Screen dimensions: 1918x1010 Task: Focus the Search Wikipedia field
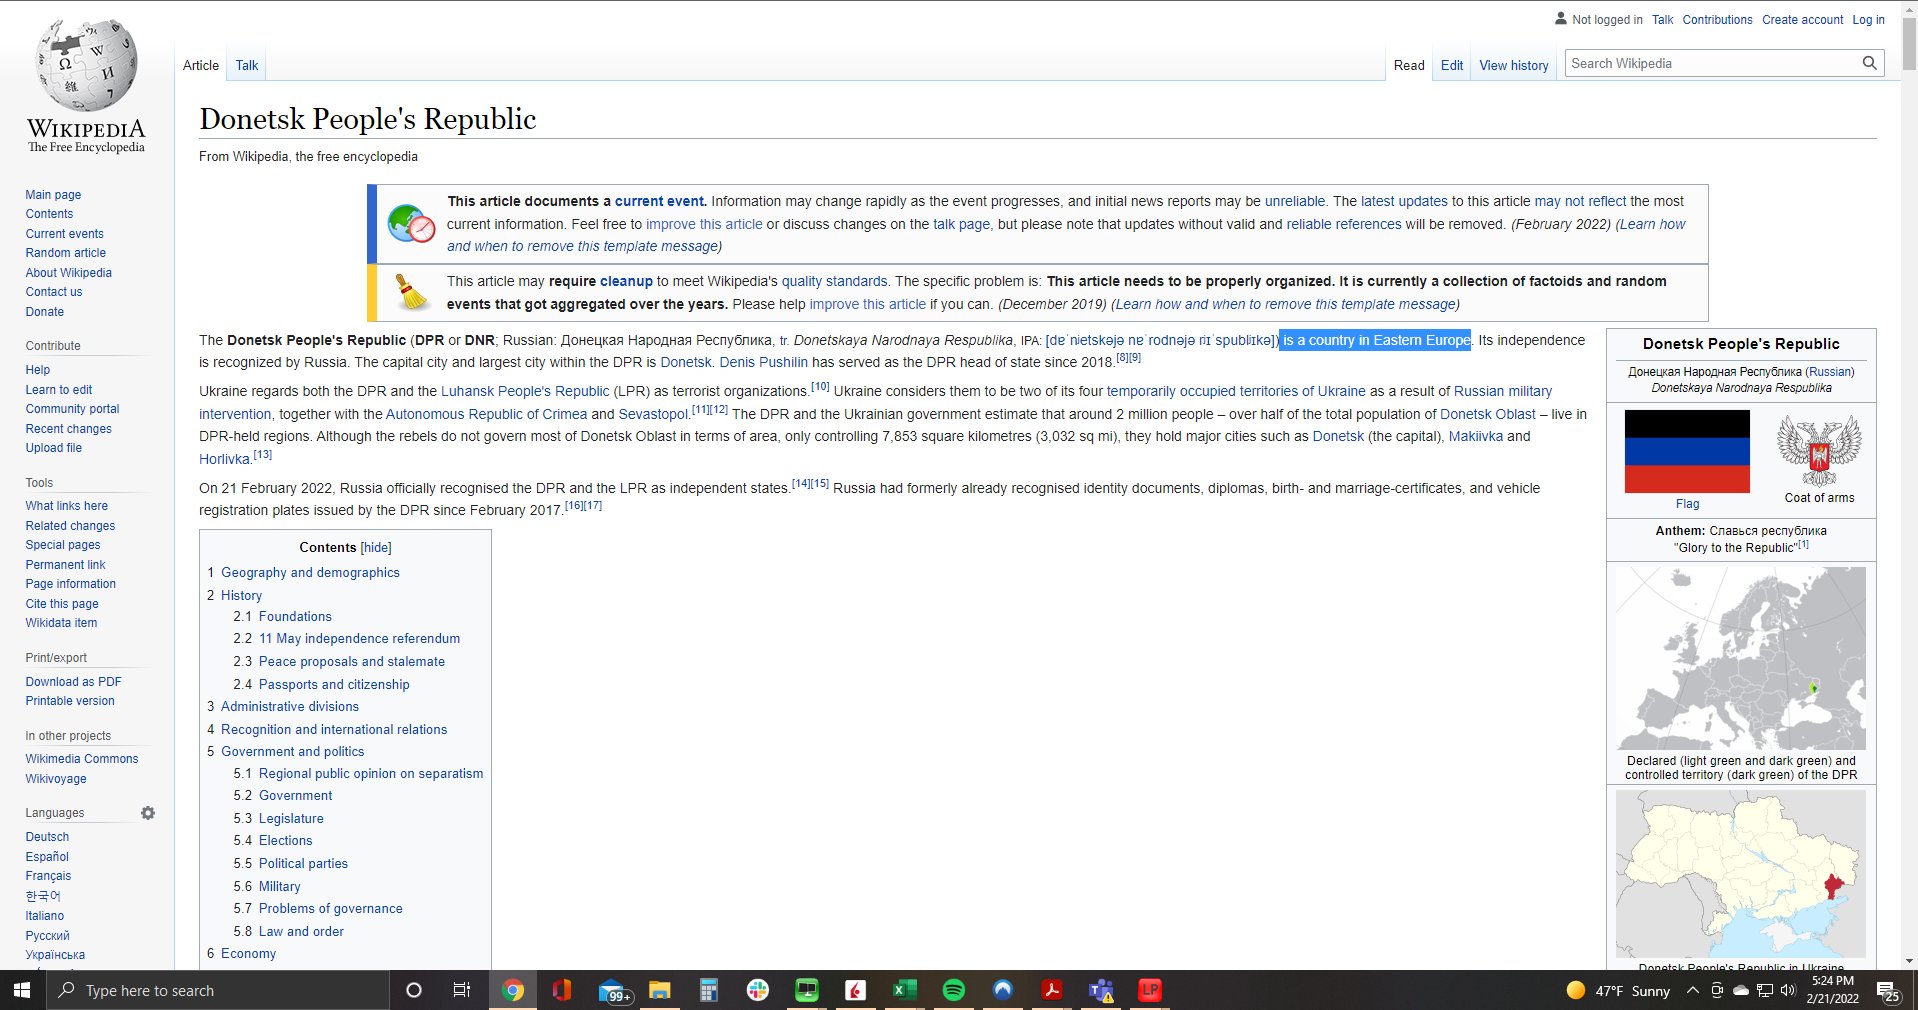(x=1711, y=63)
